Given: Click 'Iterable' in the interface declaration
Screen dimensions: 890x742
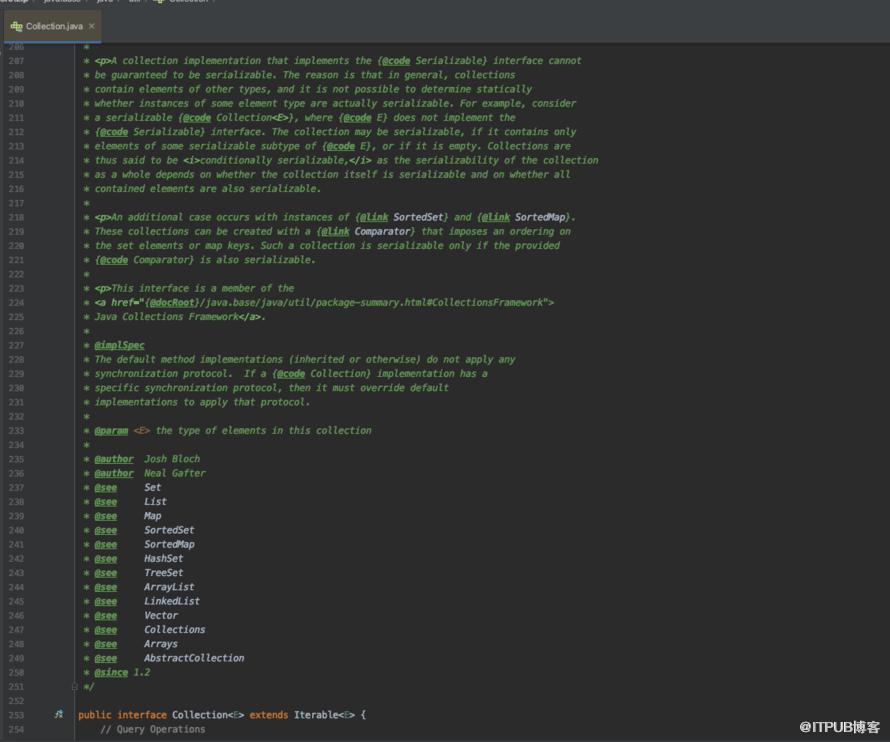Looking at the screenshot, I should click(x=316, y=715).
